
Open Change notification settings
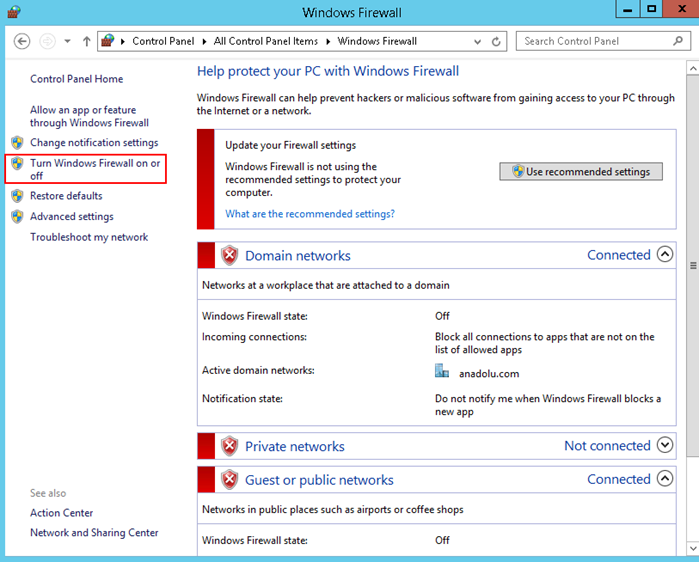[x=94, y=143]
